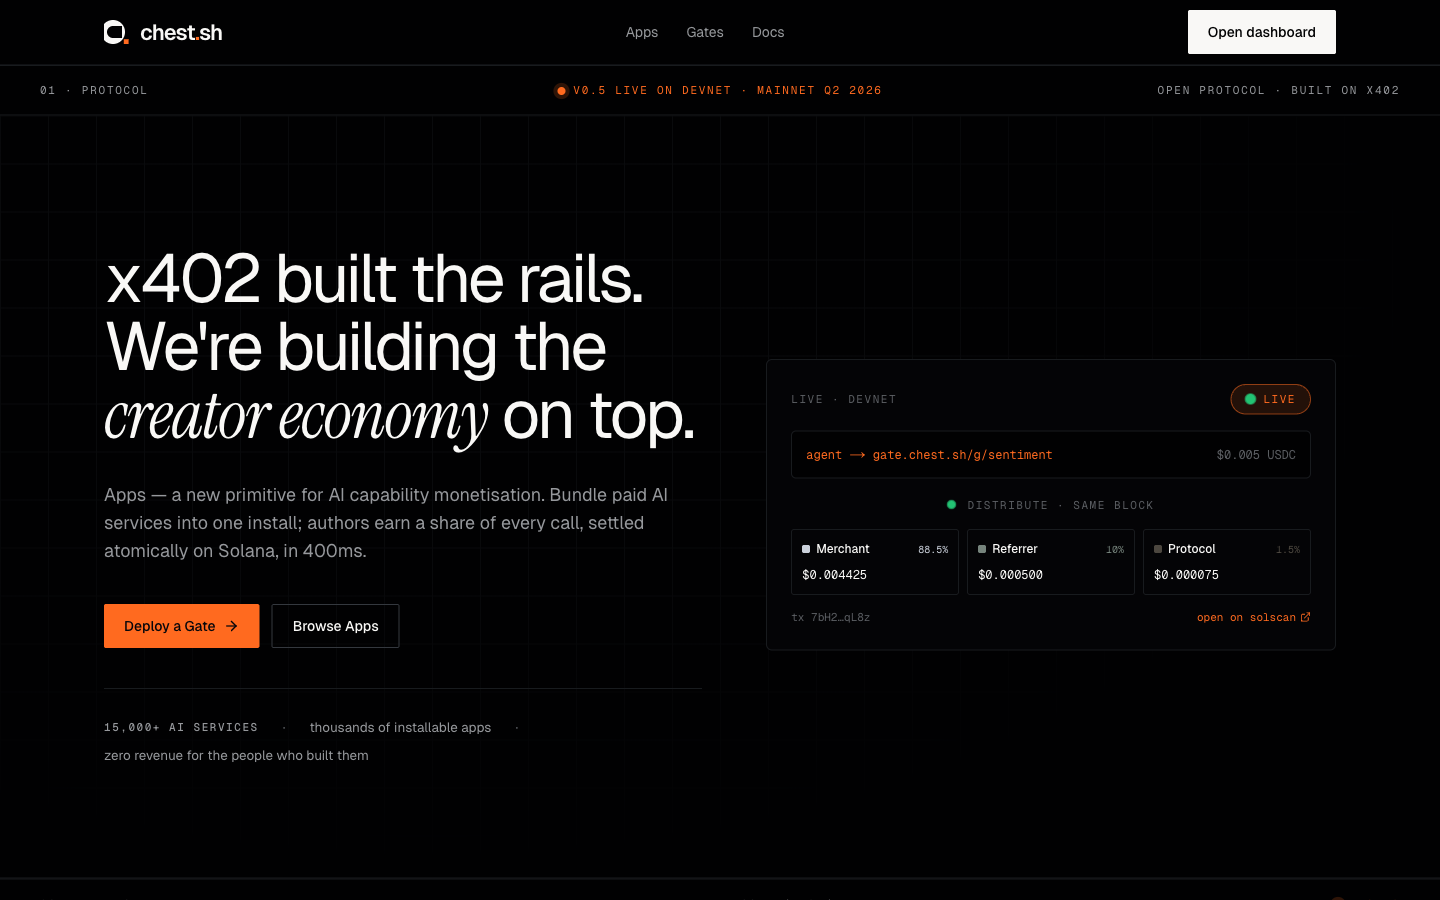Screen dimensions: 1440x900
Task: Click the external link icon beside solscan
Action: (x=1305, y=617)
